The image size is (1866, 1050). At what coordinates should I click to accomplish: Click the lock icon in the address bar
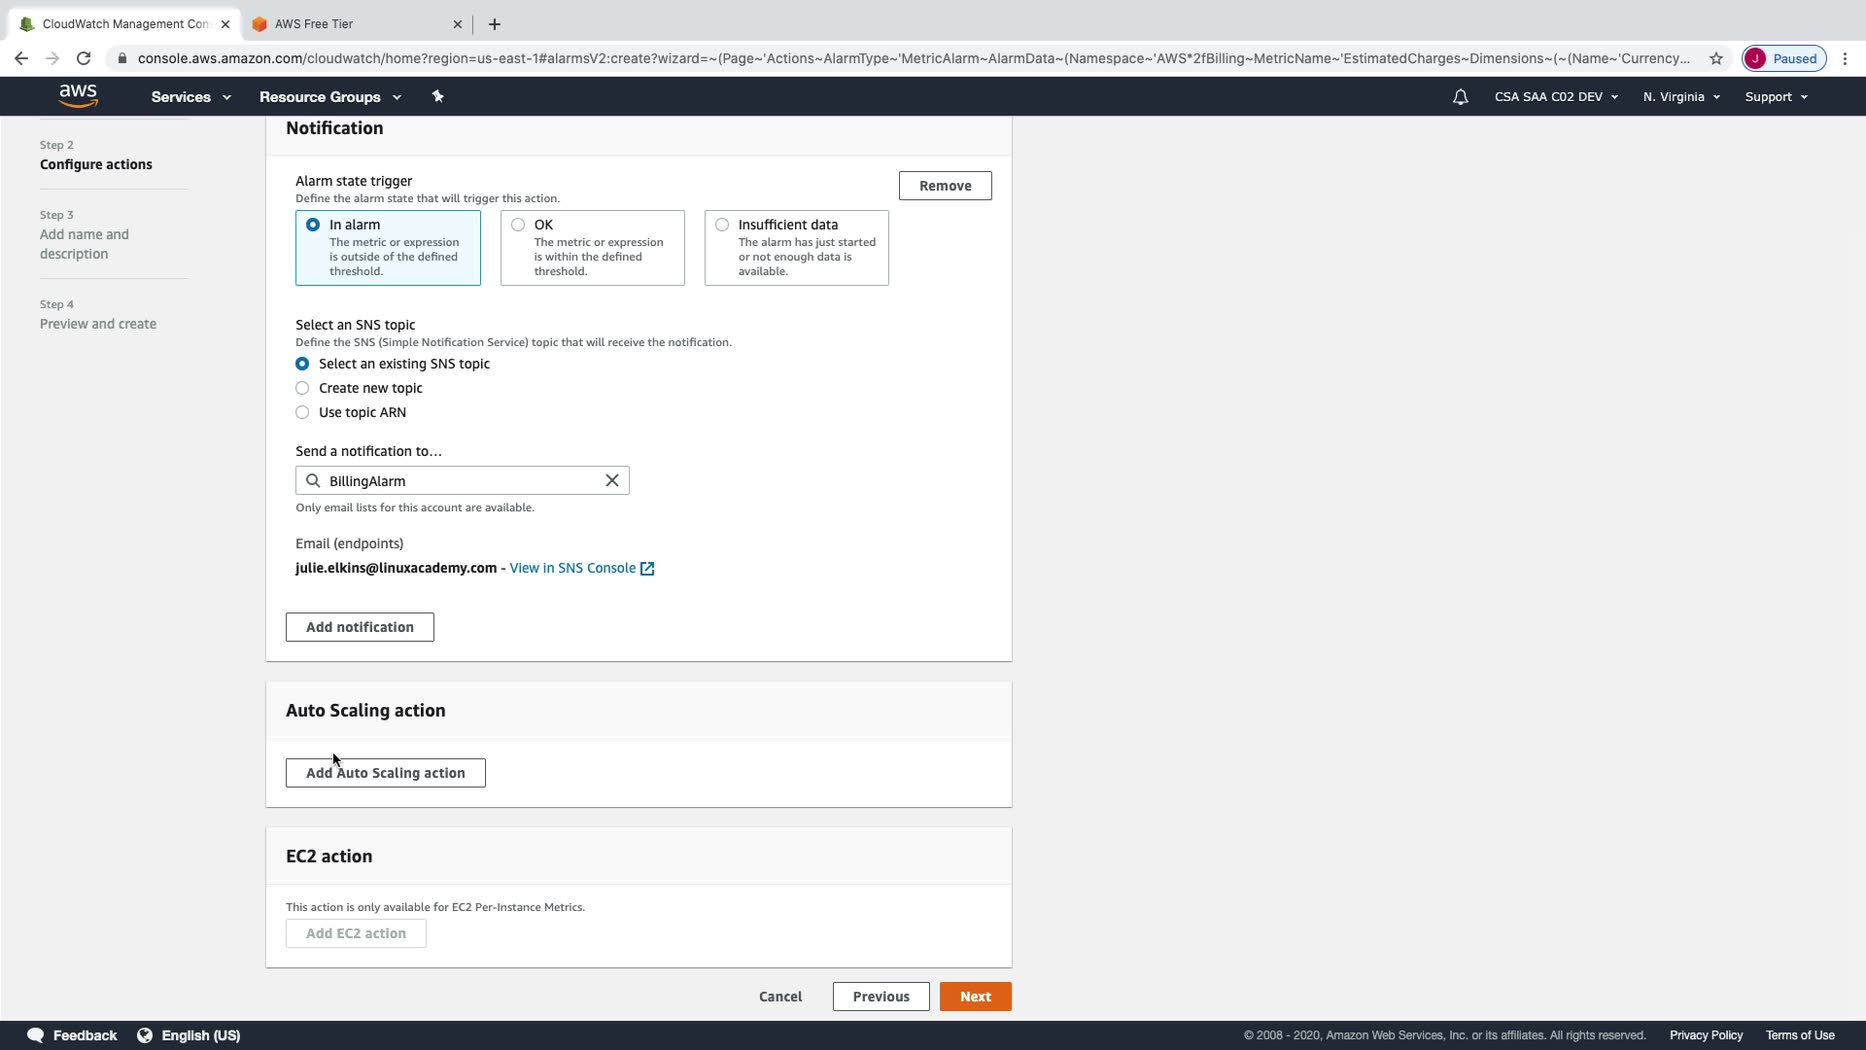(x=122, y=58)
